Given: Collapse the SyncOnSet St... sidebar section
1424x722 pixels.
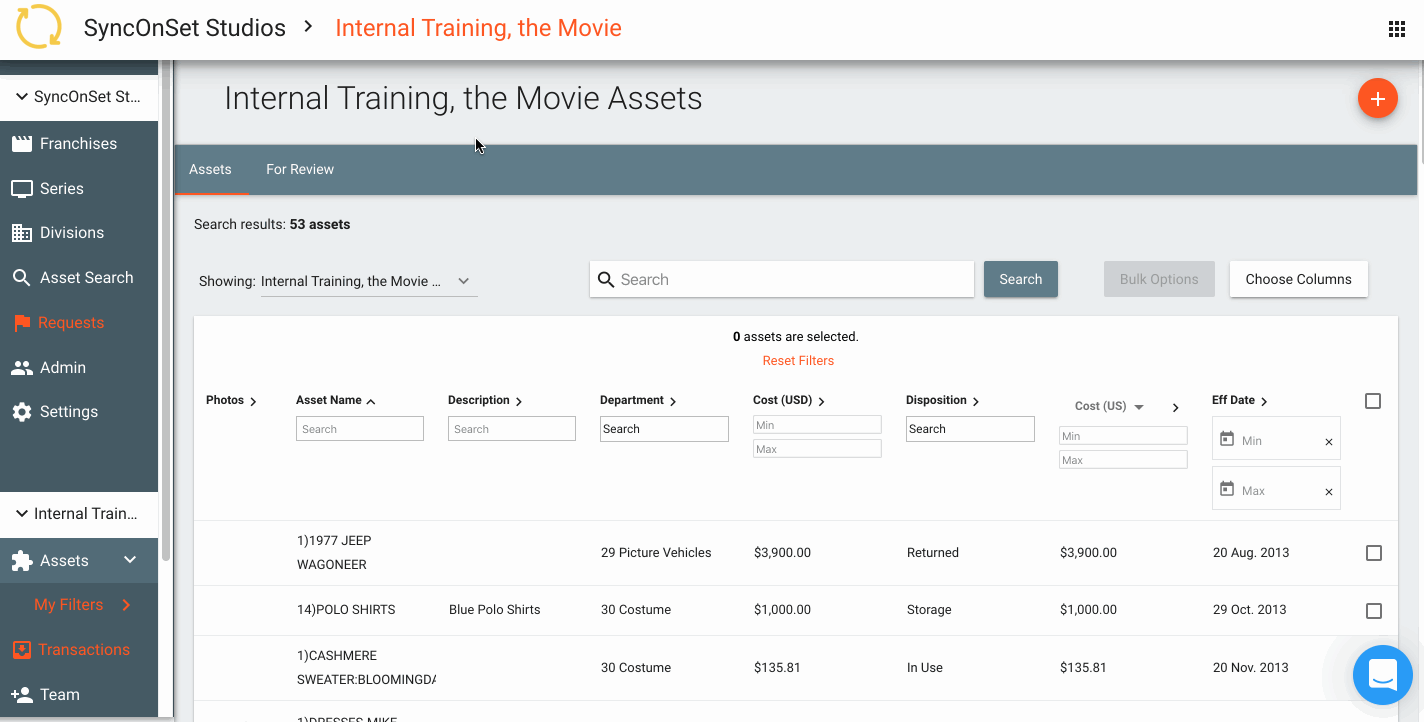Looking at the screenshot, I should pos(22,97).
